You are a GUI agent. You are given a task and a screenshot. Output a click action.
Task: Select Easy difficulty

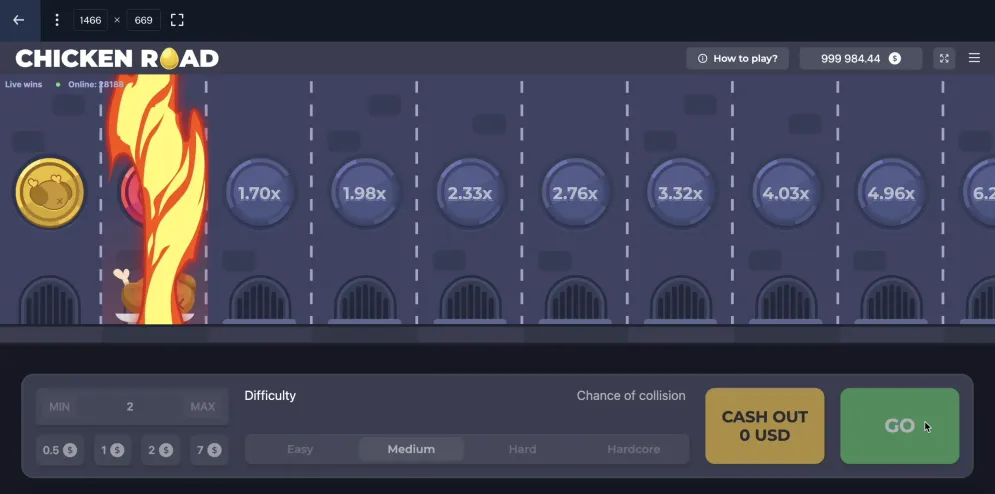[x=300, y=449]
